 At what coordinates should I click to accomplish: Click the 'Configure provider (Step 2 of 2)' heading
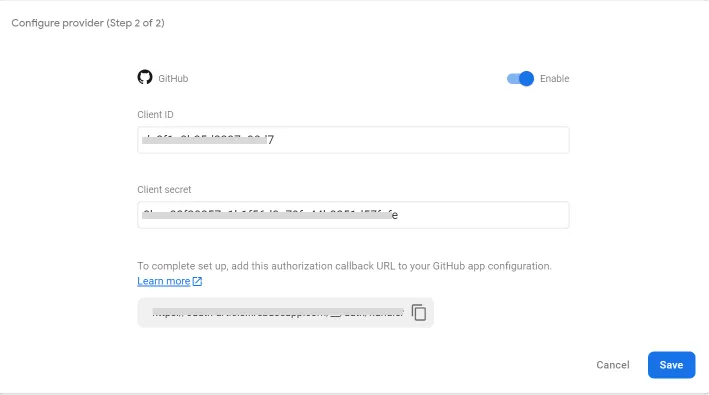[88, 23]
